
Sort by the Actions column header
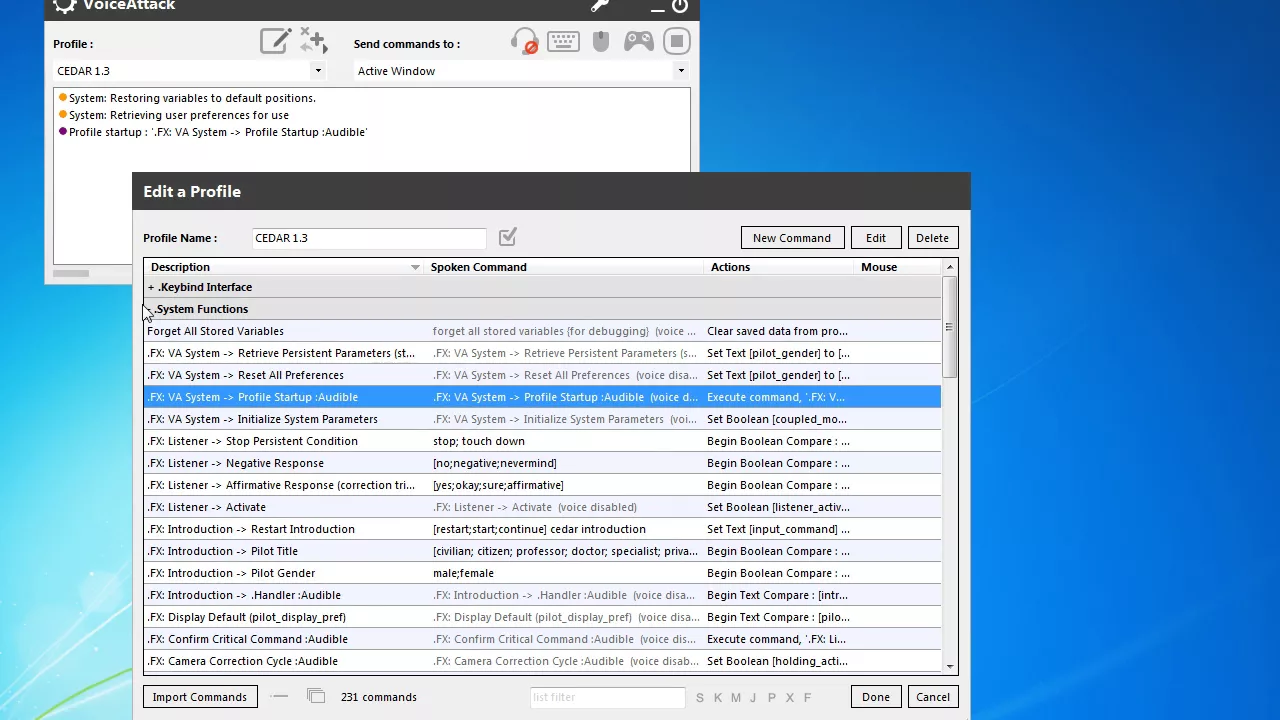tap(730, 267)
